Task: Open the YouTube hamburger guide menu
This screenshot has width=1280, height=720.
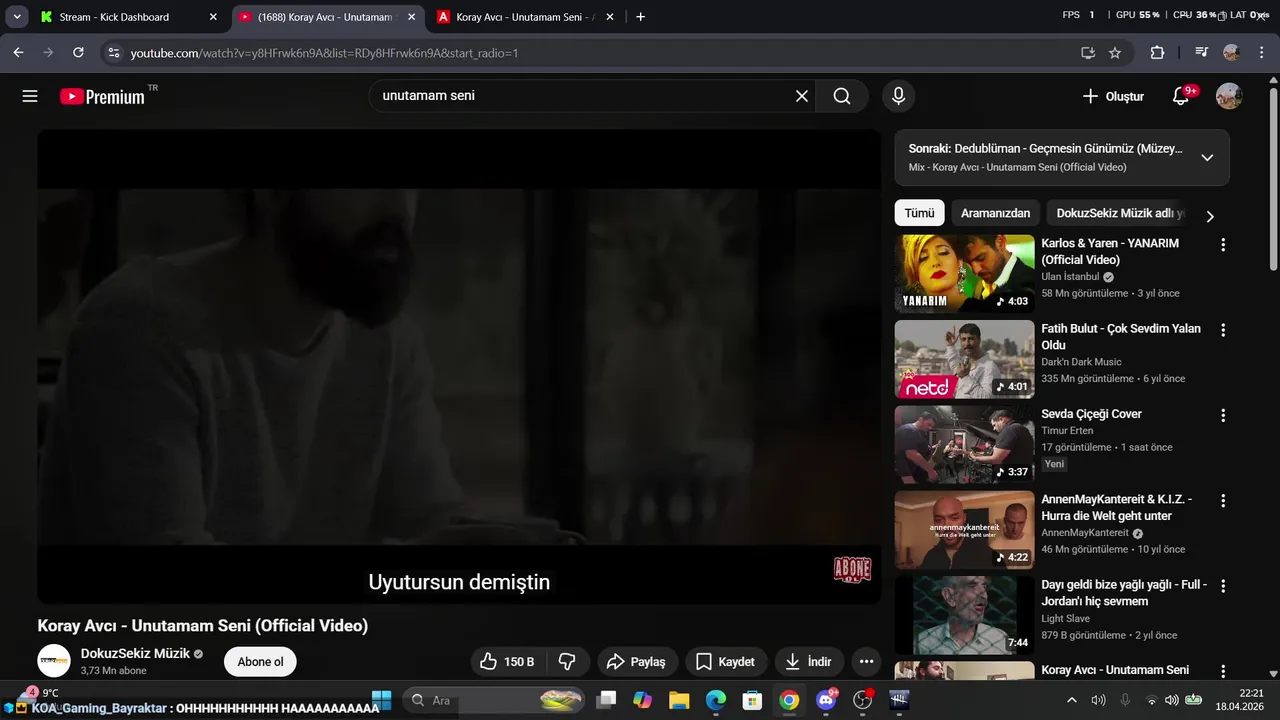Action: coord(30,96)
